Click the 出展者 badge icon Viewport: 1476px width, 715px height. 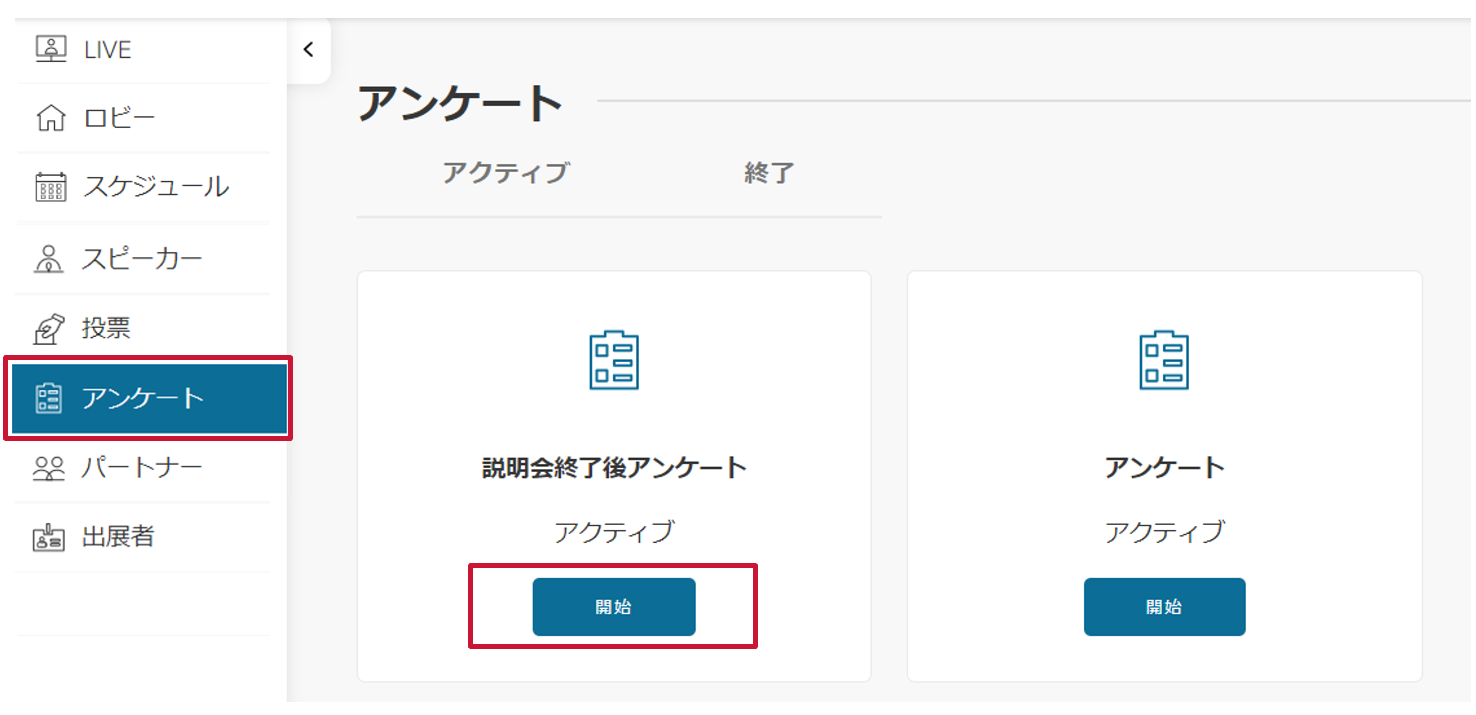[x=49, y=537]
